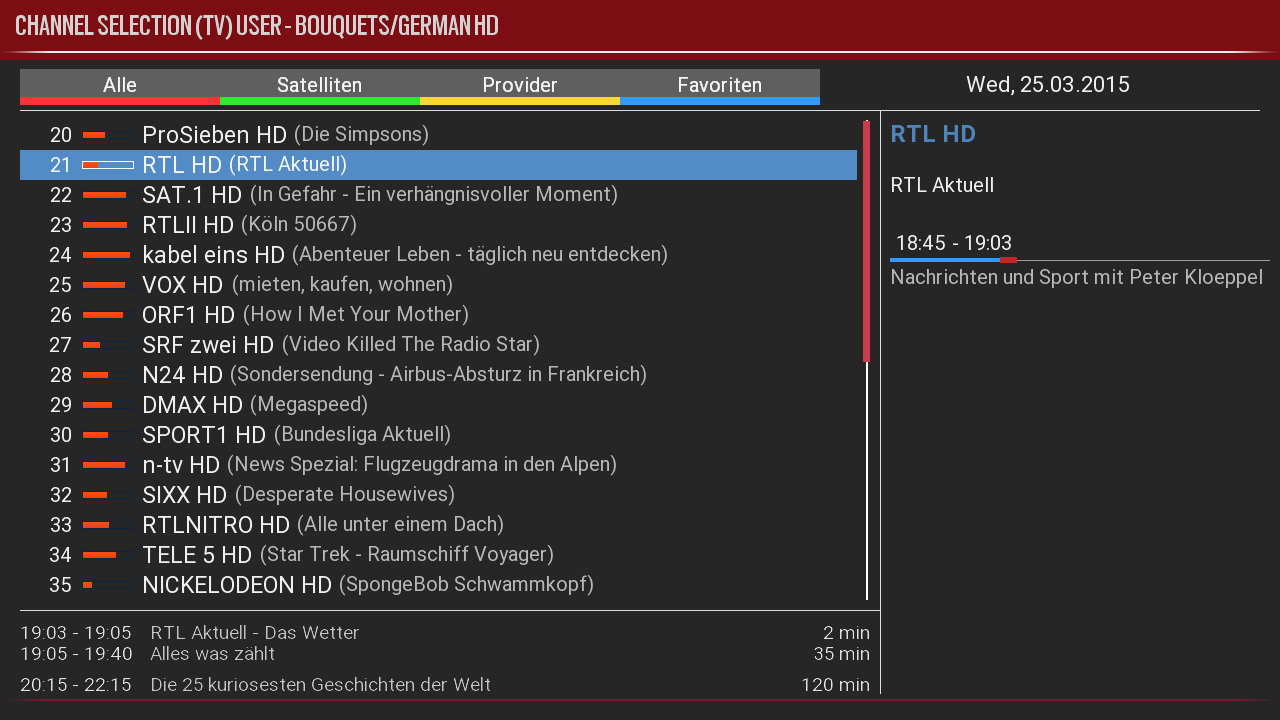Switch to the Alle tab
This screenshot has width=1280, height=720.
pyautogui.click(x=120, y=86)
